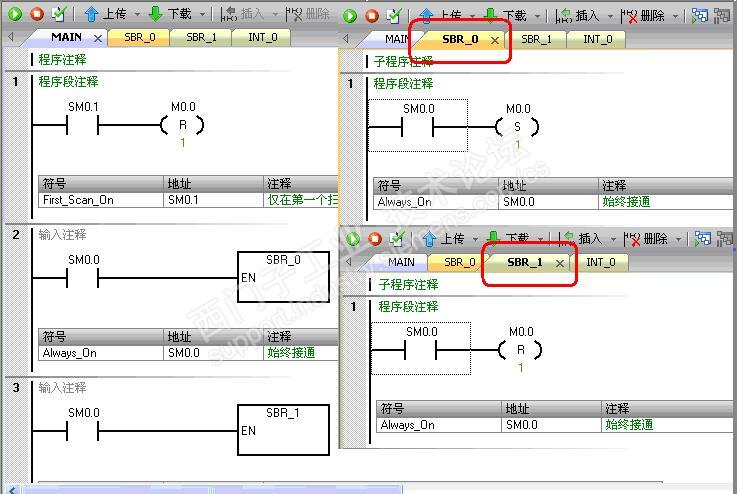Screen dimensions: 737x494
Task: Click Upload (上传) in the toolbar above active MAIN tab
Action: (106, 14)
